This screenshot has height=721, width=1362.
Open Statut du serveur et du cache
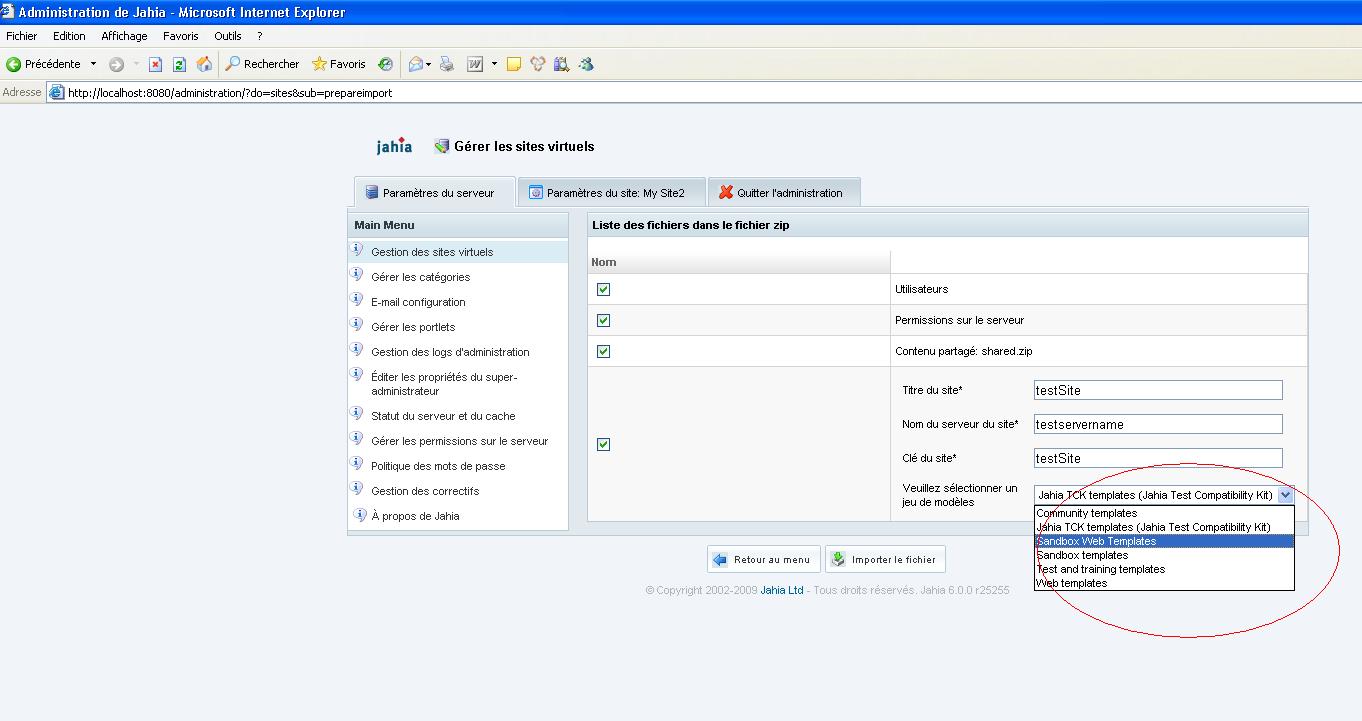tap(443, 416)
